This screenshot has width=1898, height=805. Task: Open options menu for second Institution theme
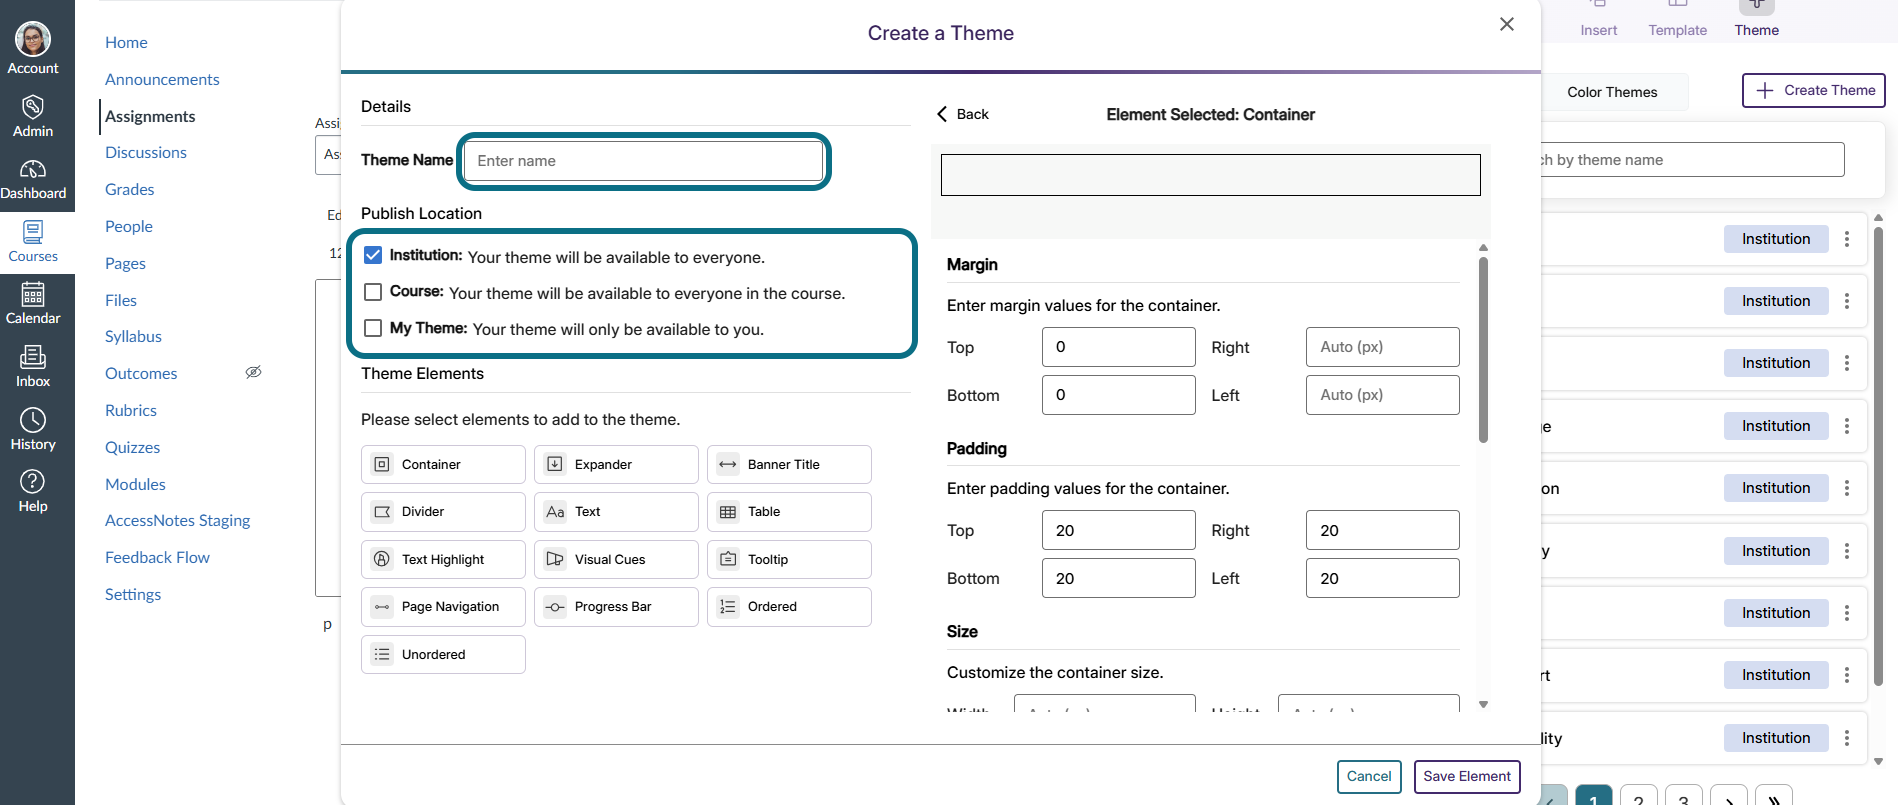(x=1847, y=301)
